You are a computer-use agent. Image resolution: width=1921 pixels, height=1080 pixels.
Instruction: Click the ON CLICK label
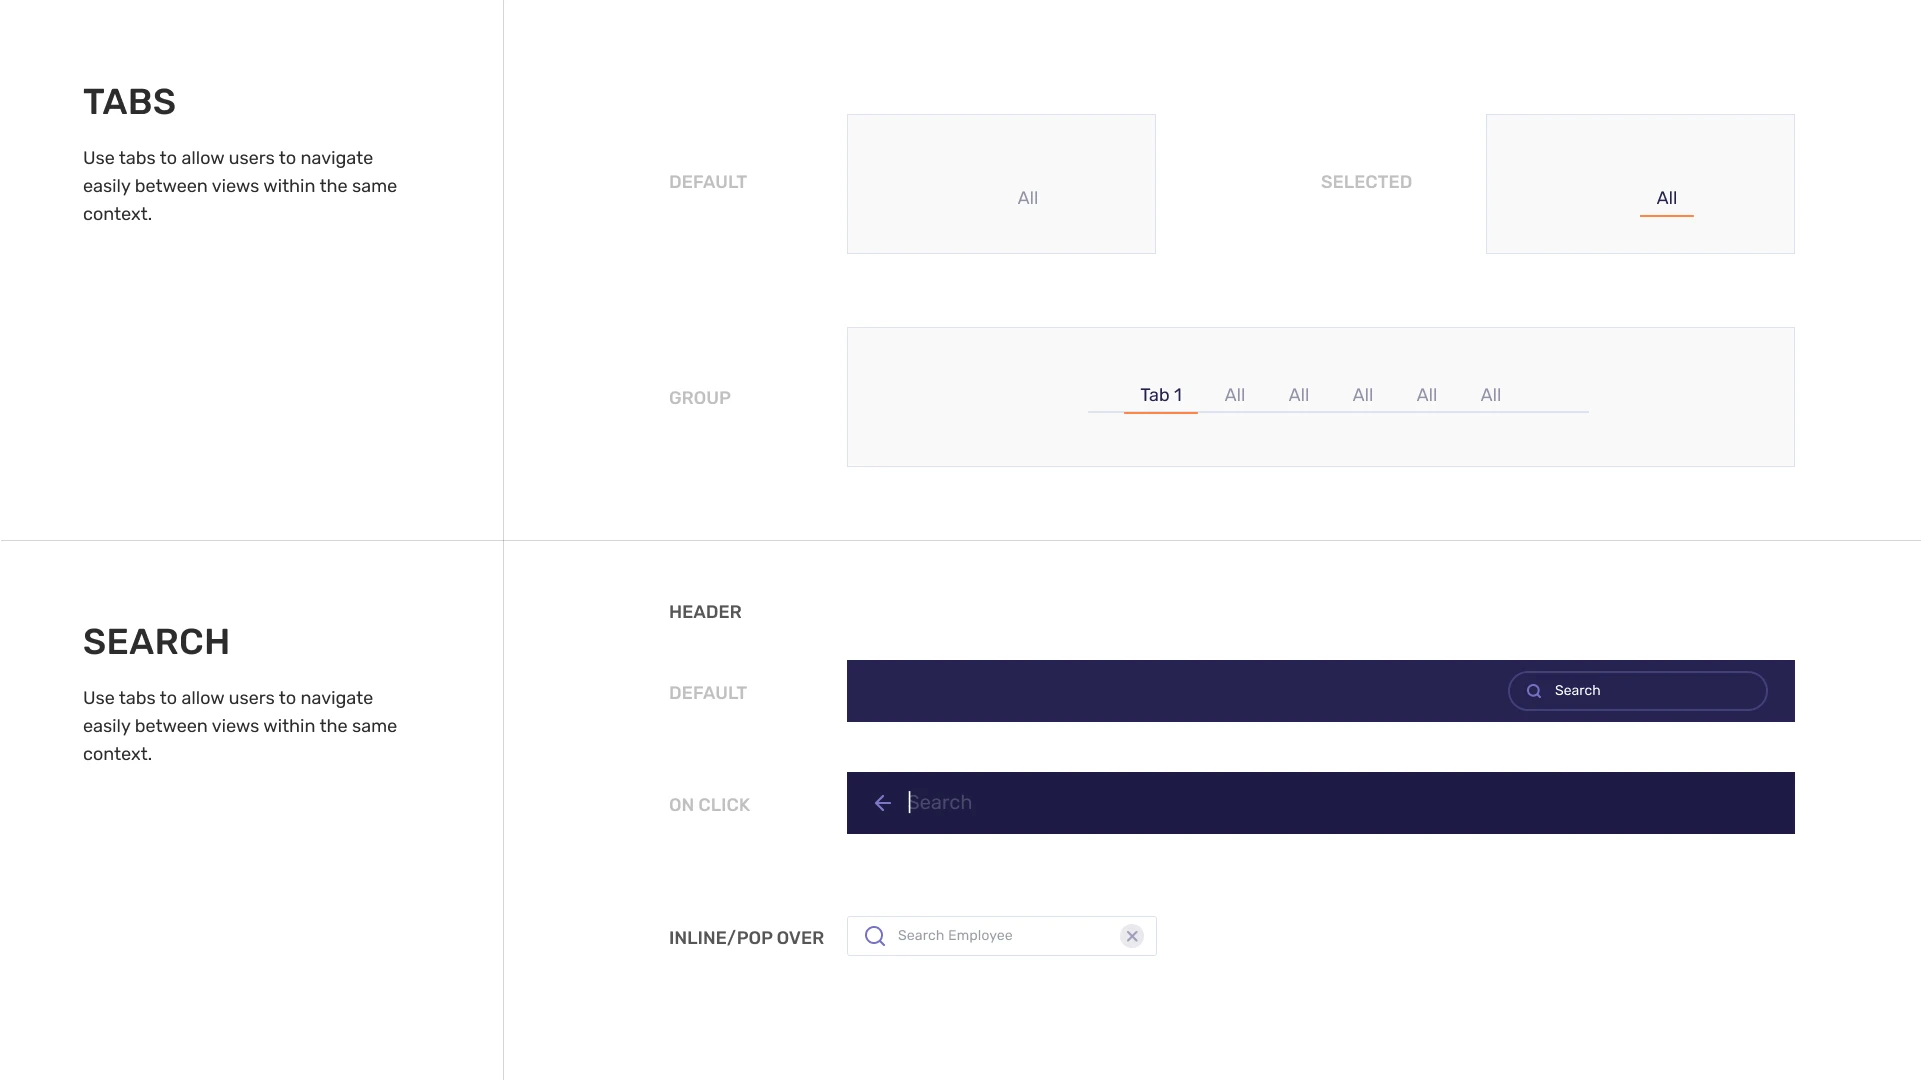click(x=709, y=805)
